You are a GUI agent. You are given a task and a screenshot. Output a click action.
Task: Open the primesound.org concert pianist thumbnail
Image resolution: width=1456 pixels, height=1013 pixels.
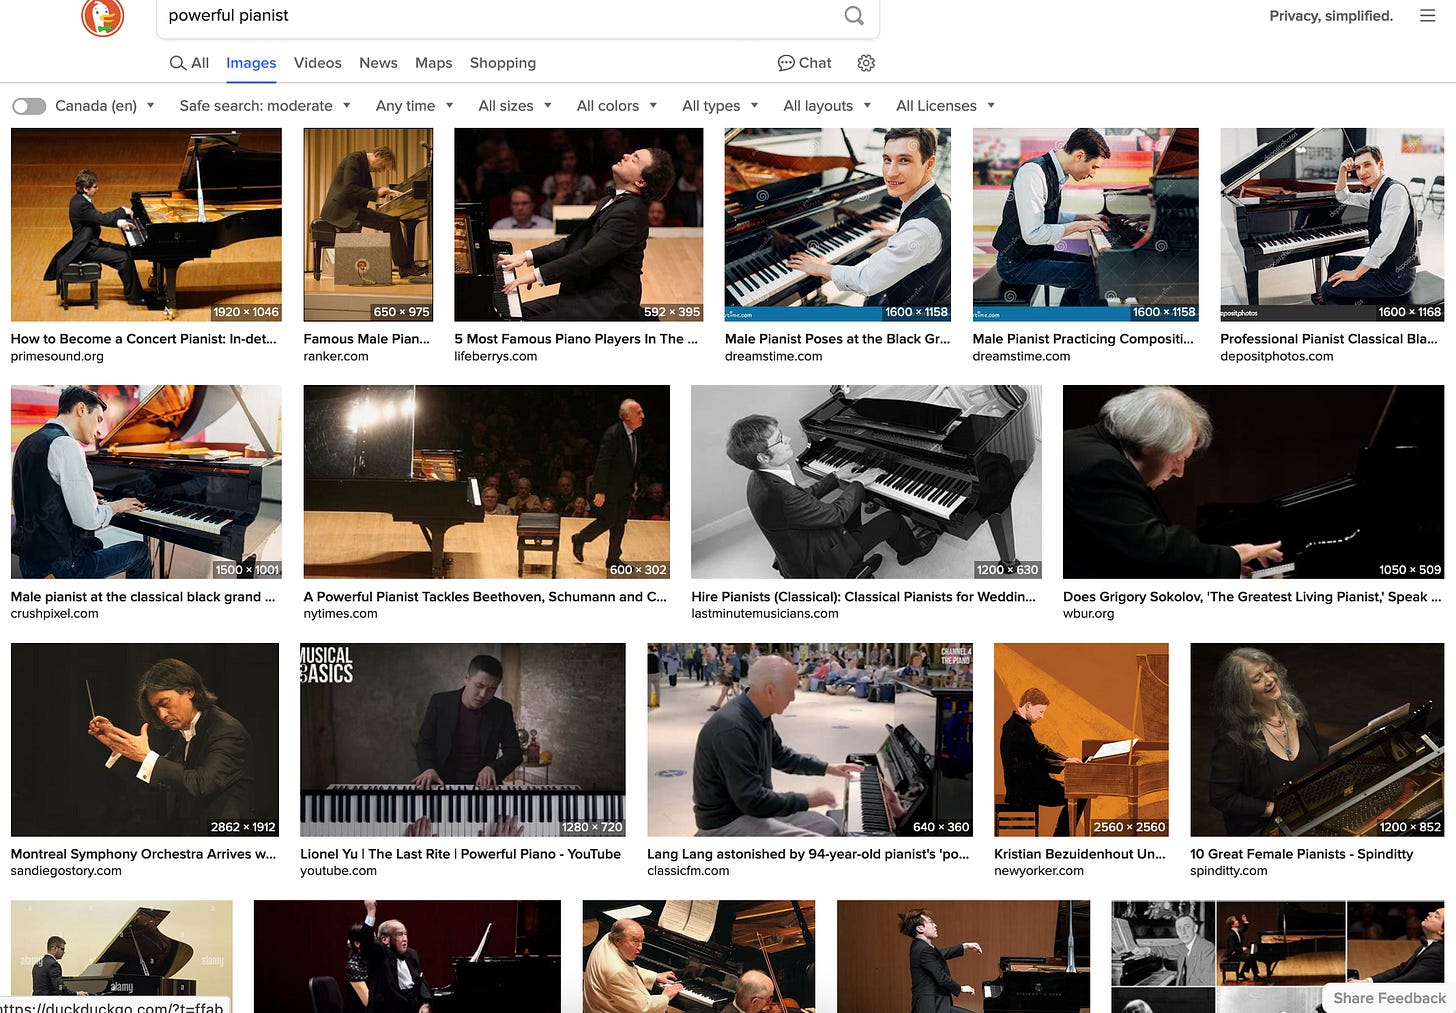click(x=146, y=225)
